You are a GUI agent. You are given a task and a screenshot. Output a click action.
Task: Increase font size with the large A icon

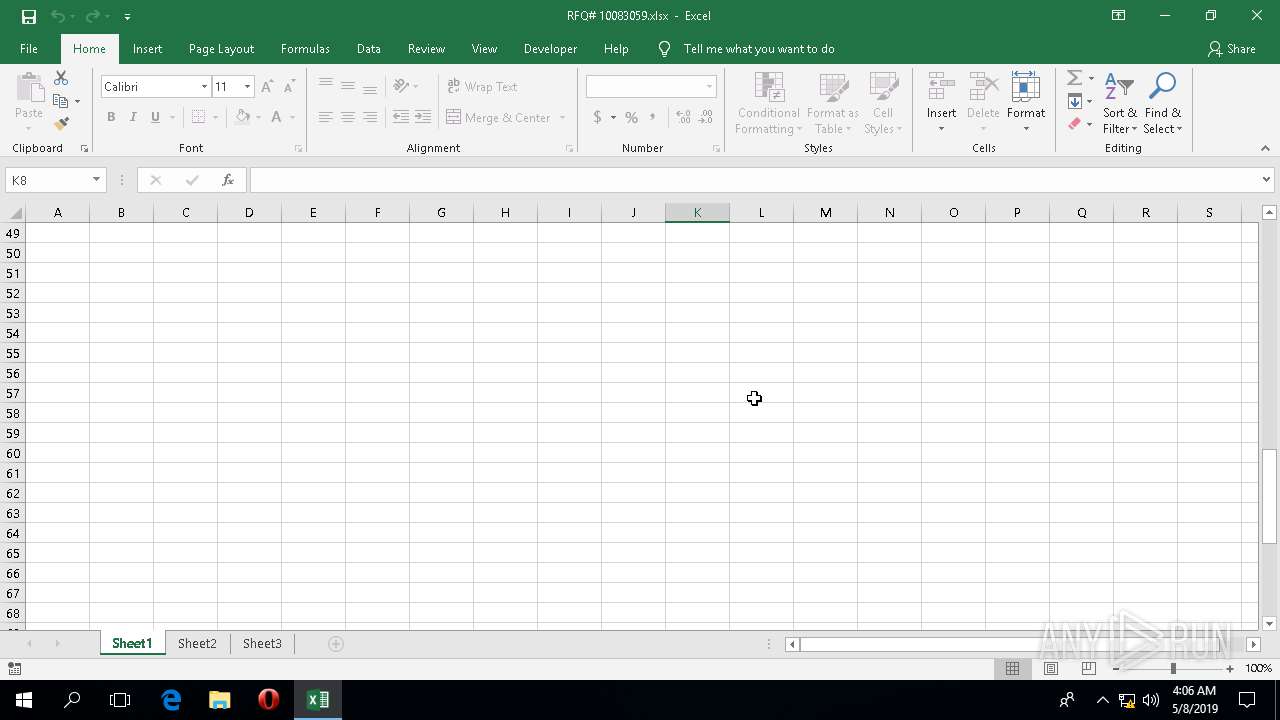[267, 87]
